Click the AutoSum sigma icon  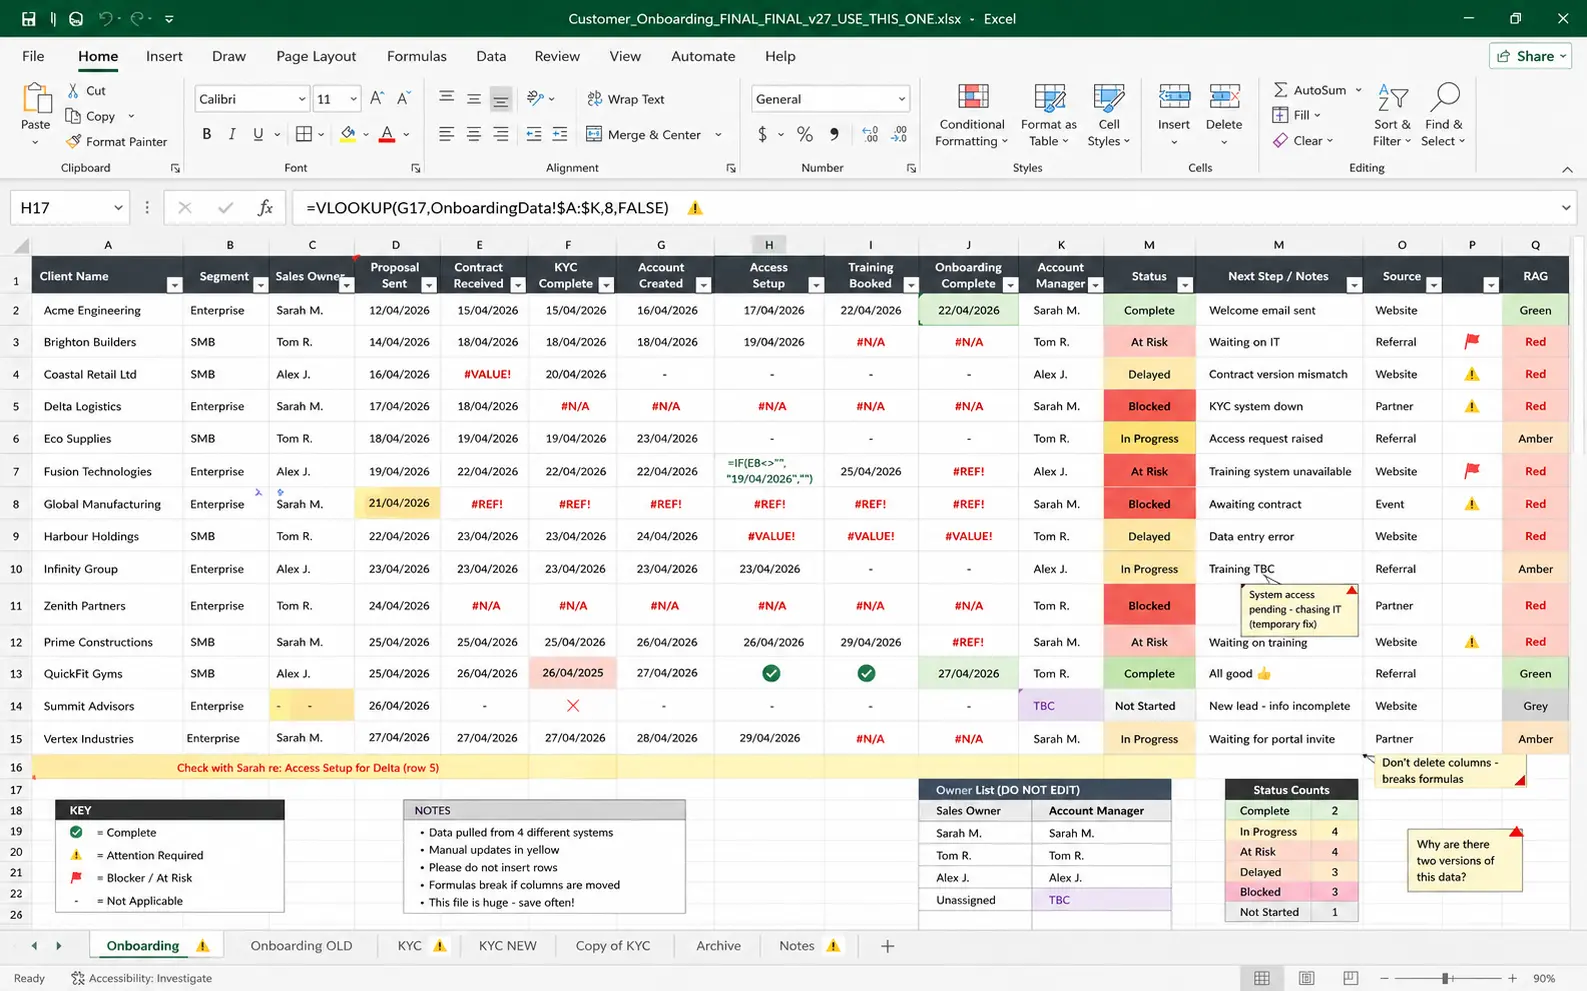click(x=1280, y=90)
